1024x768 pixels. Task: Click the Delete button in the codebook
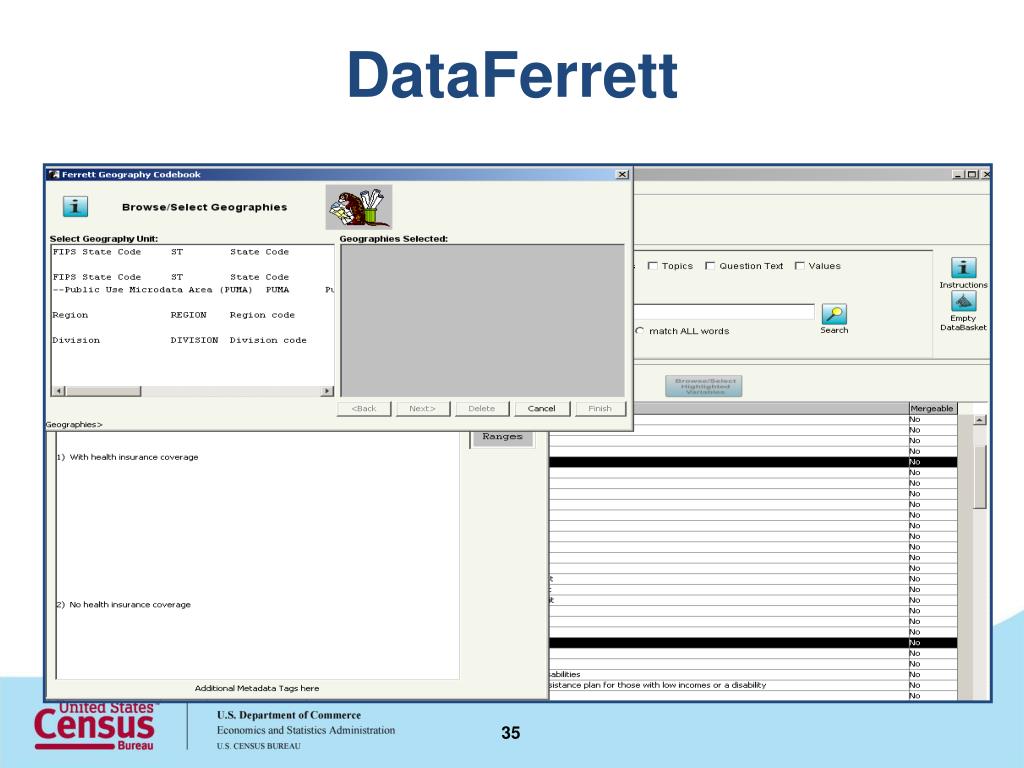click(x=481, y=409)
